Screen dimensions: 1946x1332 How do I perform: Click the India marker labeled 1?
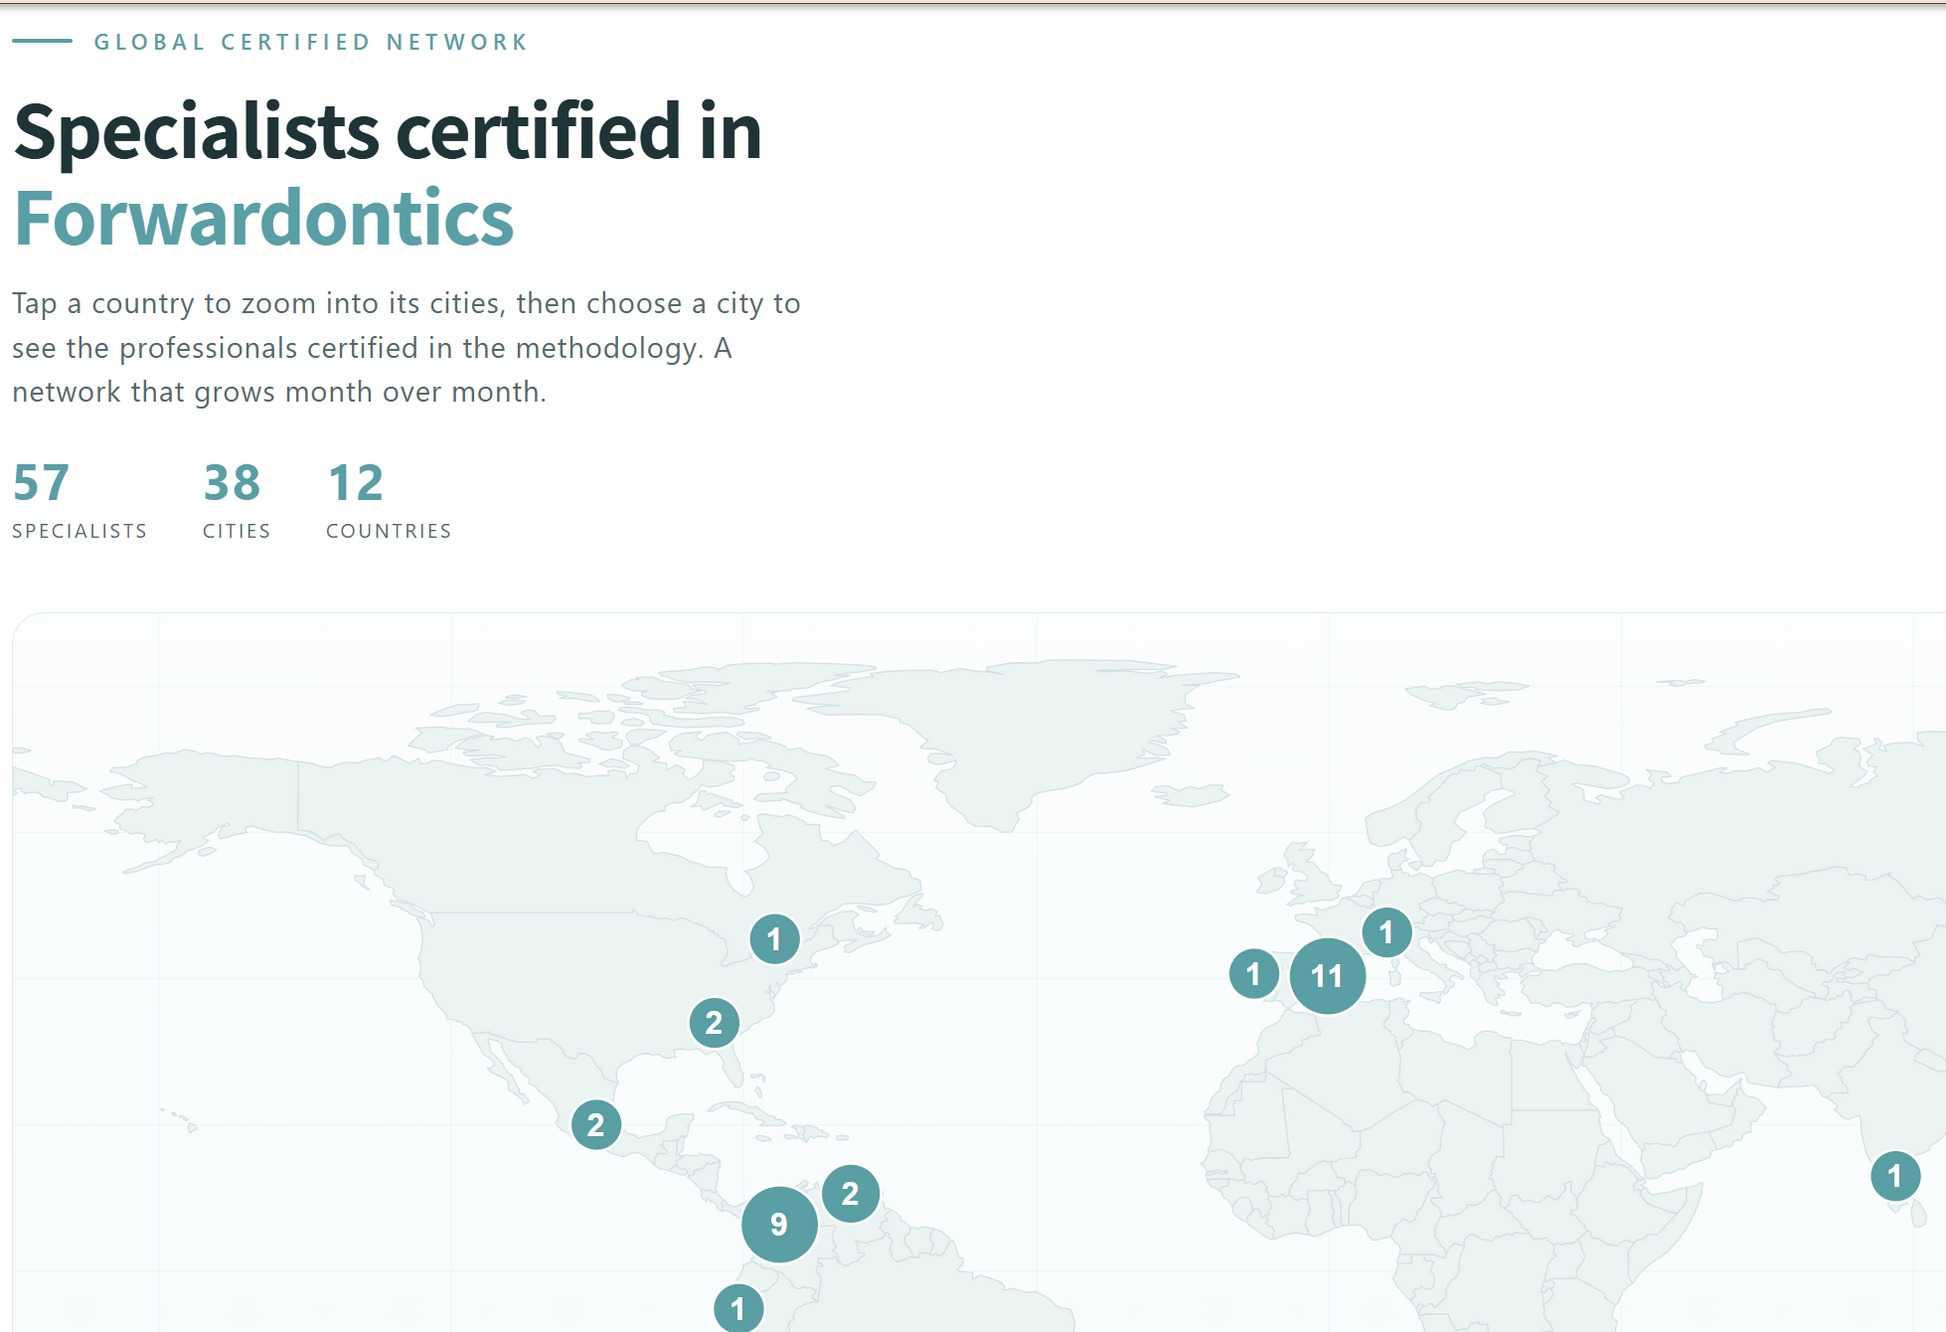point(1895,1176)
